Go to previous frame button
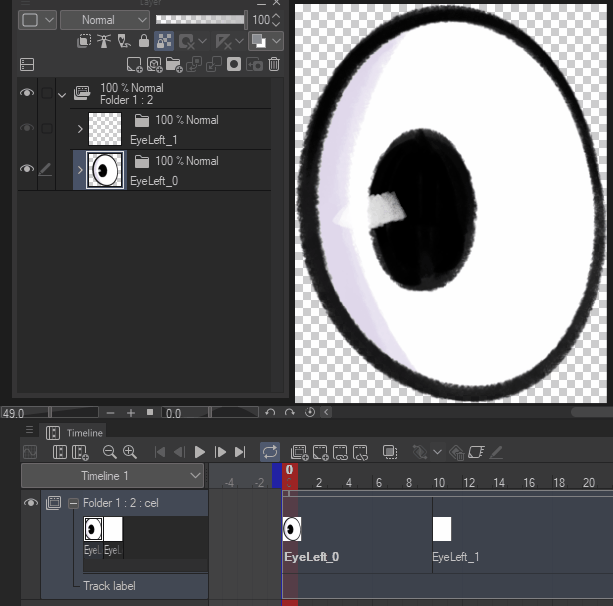 coord(179,452)
